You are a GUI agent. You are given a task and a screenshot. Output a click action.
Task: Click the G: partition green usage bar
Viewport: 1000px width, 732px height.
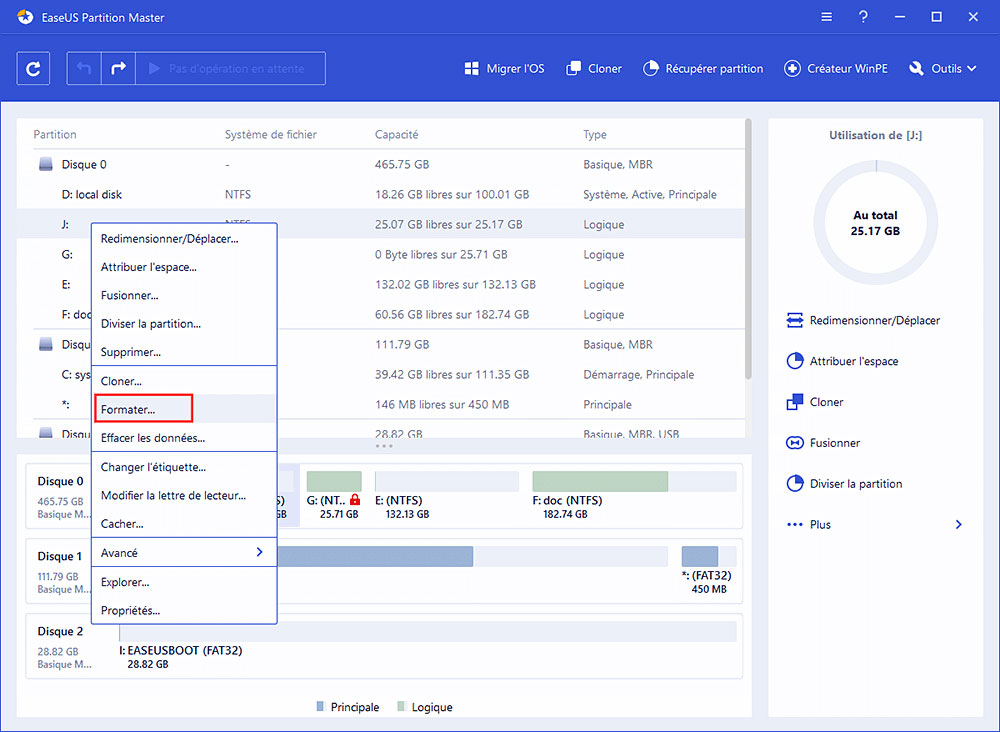334,481
